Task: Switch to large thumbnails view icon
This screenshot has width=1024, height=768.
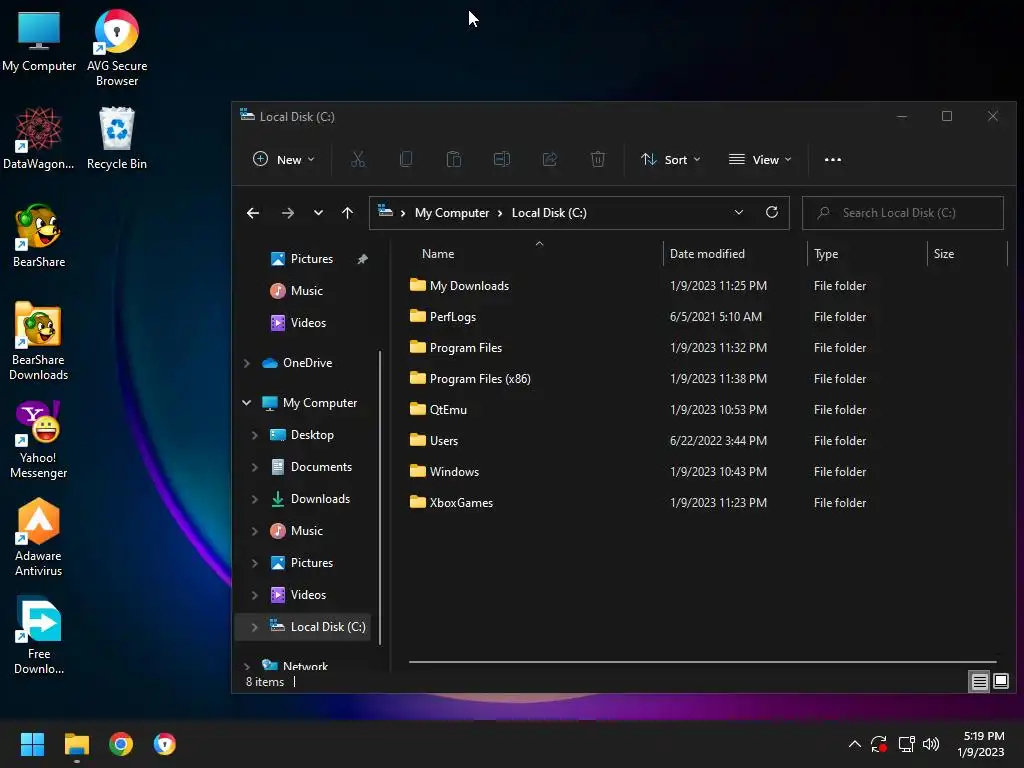Action: (1000, 682)
